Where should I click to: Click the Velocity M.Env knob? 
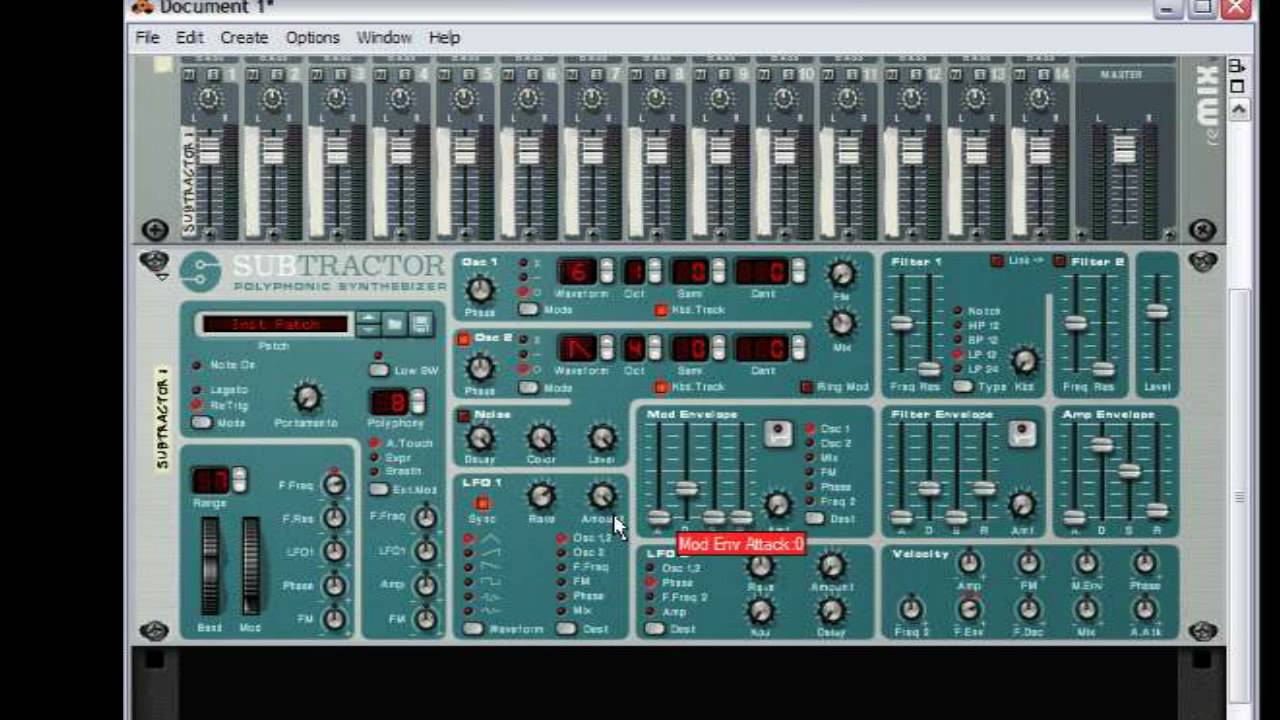pos(1086,564)
